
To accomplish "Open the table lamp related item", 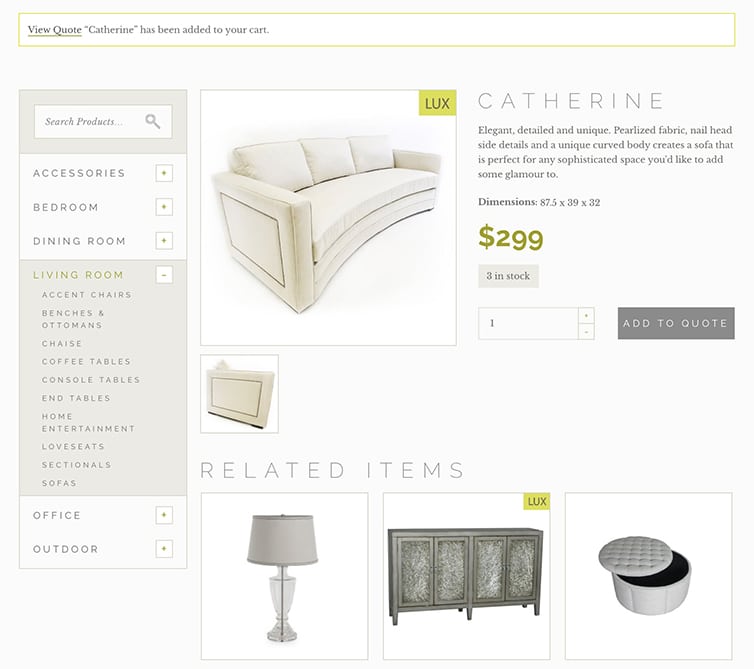I will pyautogui.click(x=285, y=576).
